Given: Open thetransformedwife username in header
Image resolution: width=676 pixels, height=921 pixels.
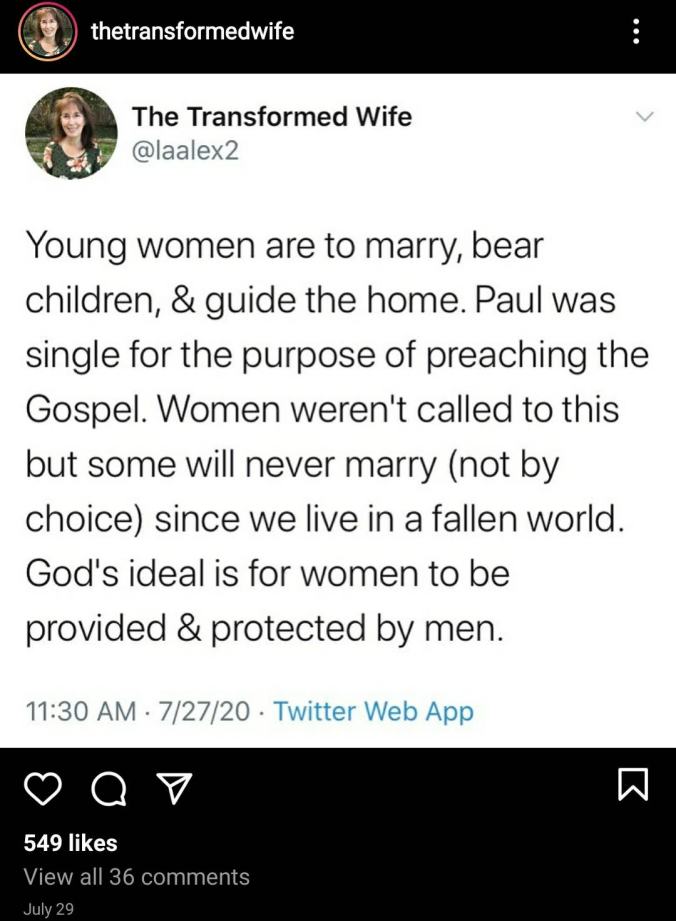Looking at the screenshot, I should coord(192,31).
